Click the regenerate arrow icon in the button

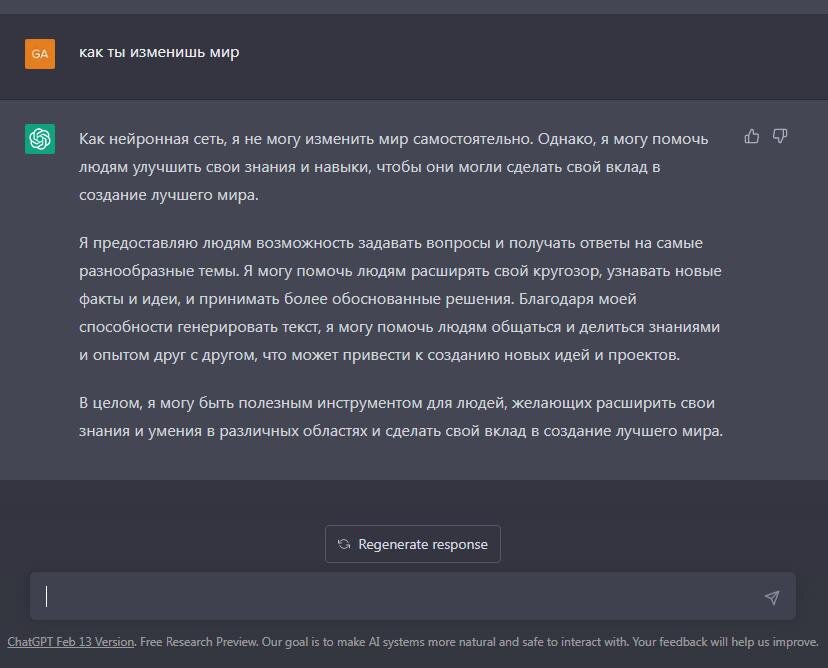343,544
